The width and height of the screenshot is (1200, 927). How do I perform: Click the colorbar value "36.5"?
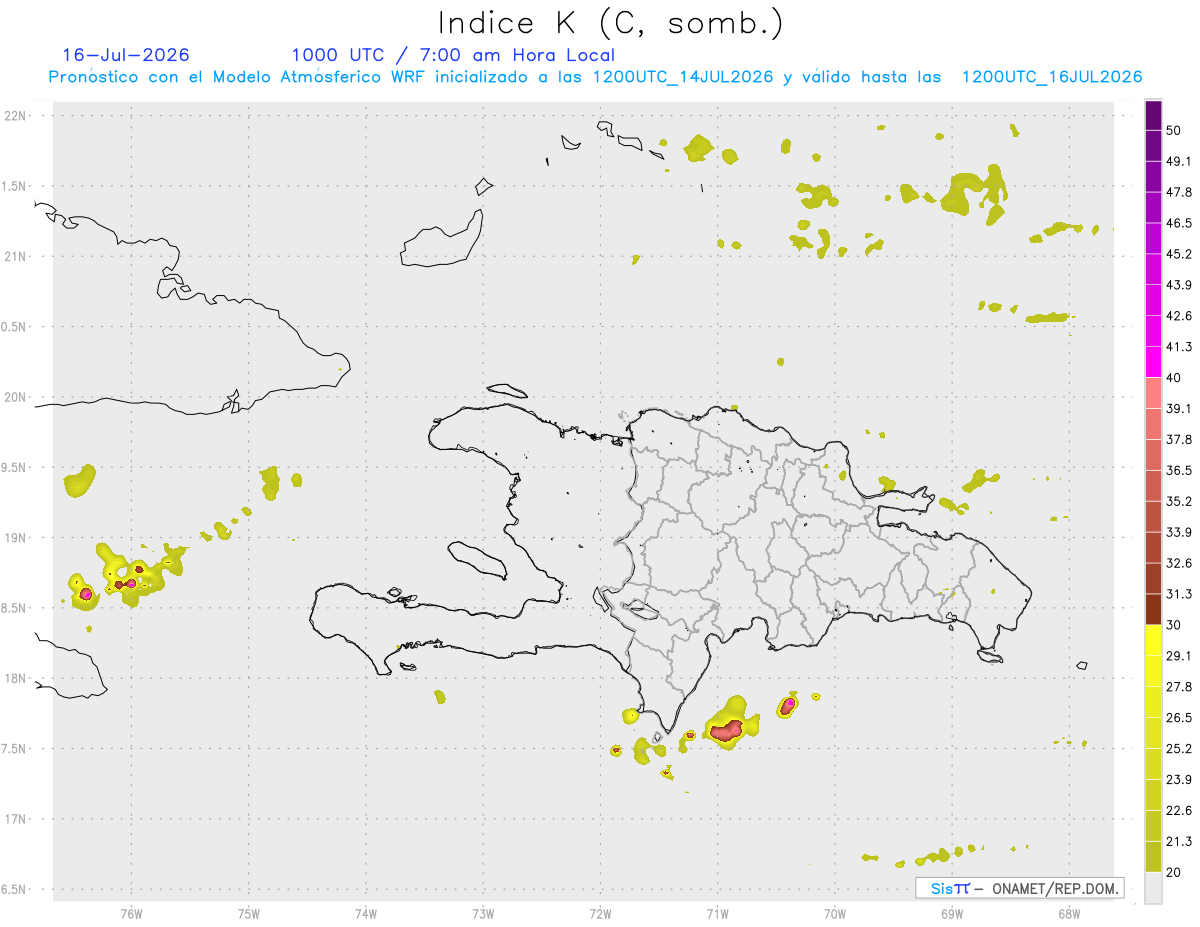(x=1179, y=470)
